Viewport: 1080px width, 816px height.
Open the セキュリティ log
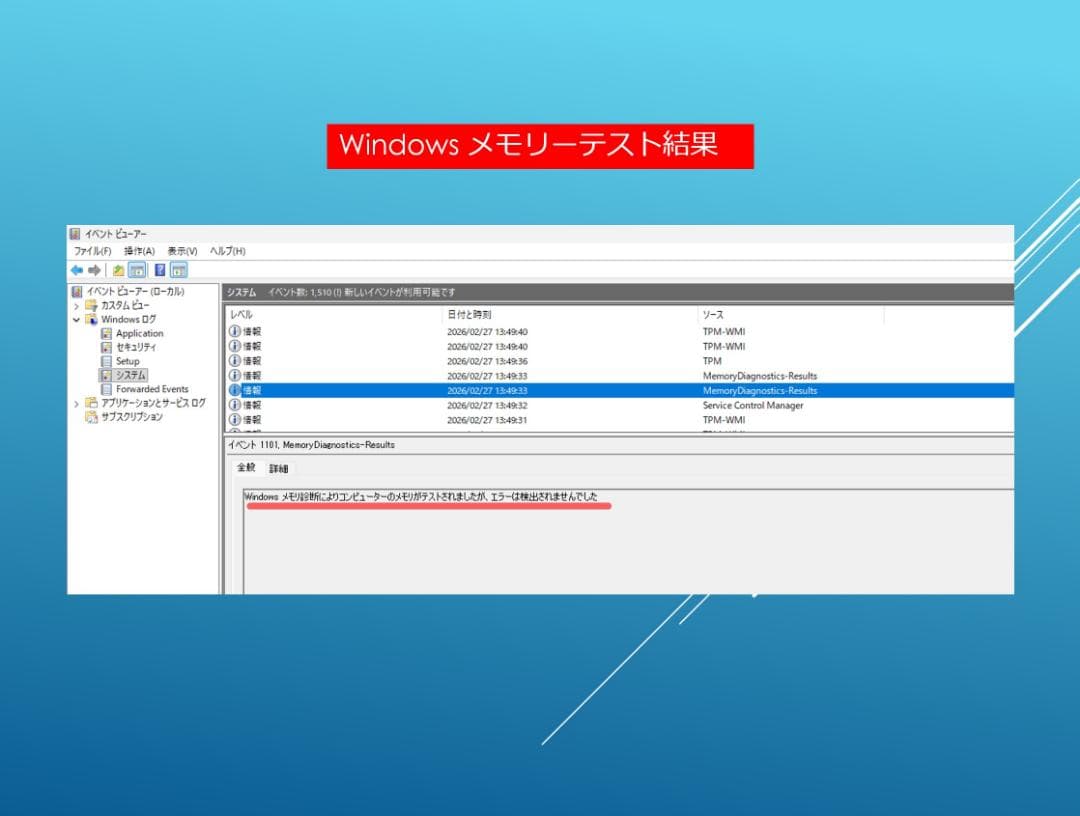click(136, 347)
